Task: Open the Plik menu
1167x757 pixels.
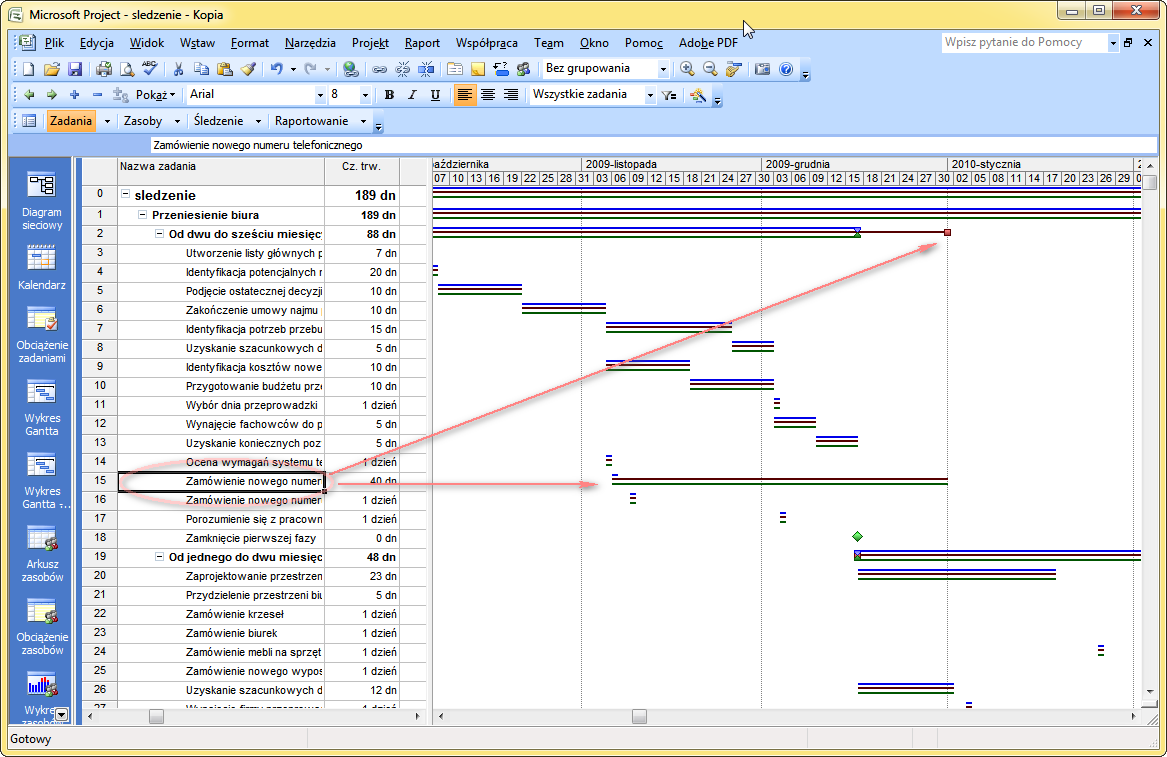Action: (x=54, y=43)
